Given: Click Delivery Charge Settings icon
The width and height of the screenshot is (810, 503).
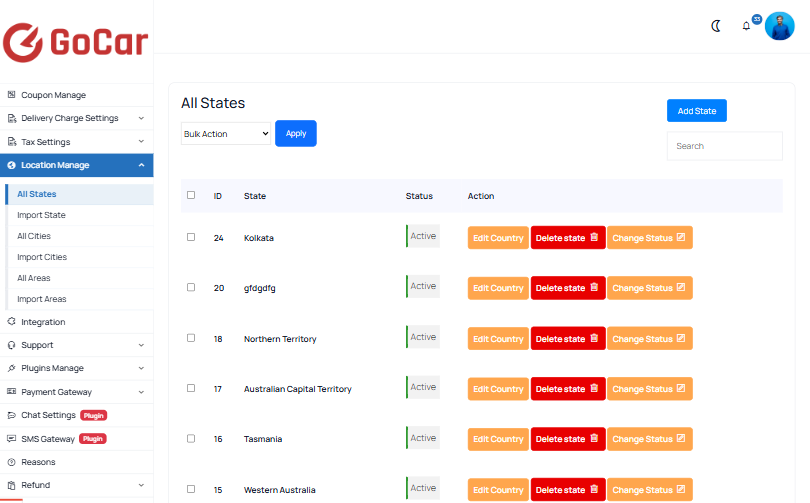Looking at the screenshot, I should 11,118.
